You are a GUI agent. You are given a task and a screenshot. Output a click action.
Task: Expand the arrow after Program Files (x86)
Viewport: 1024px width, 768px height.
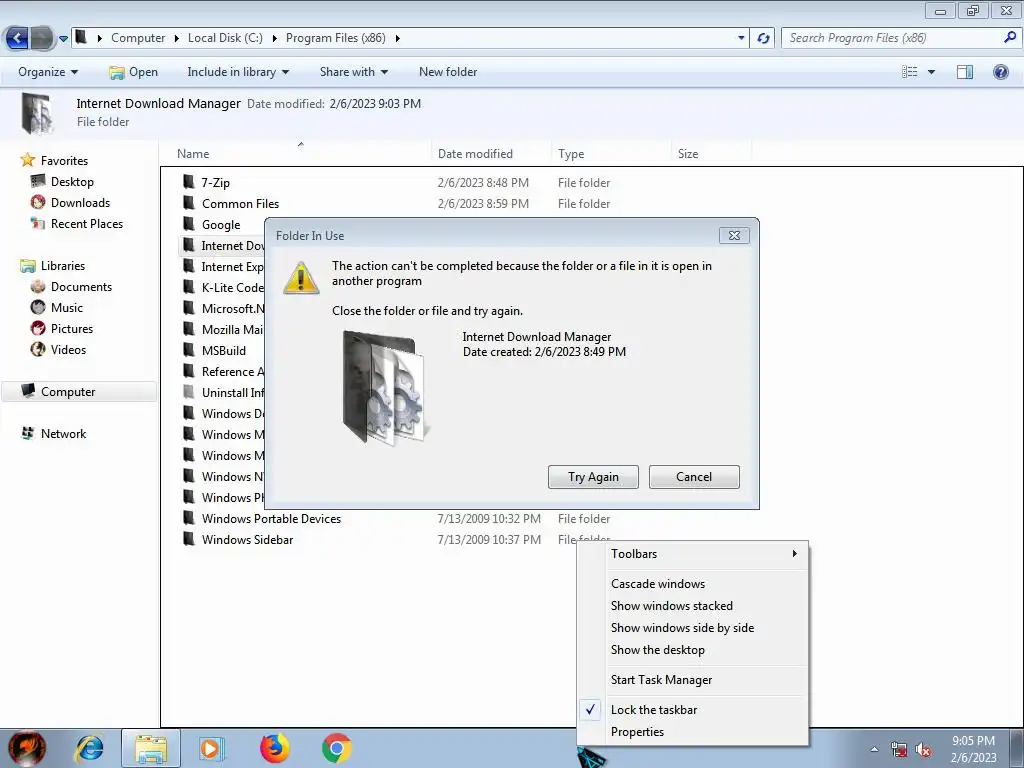pyautogui.click(x=397, y=38)
